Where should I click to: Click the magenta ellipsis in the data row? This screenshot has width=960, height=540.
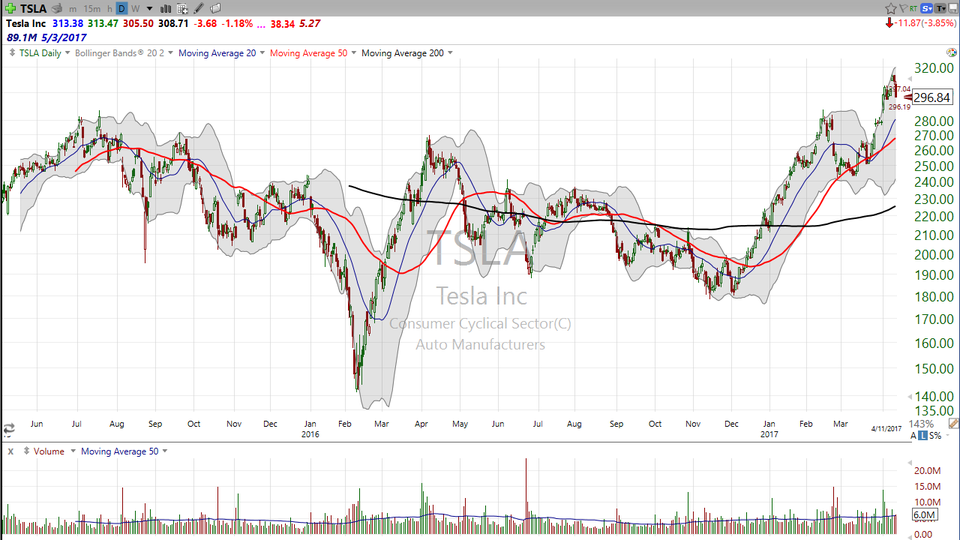tap(261, 25)
